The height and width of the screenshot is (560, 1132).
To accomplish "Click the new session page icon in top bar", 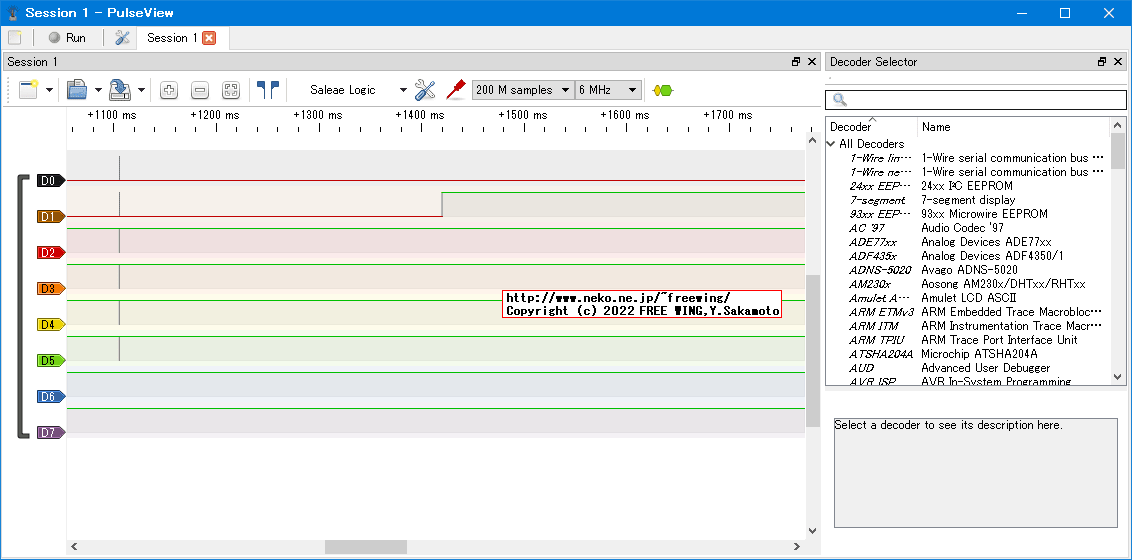I will point(15,38).
